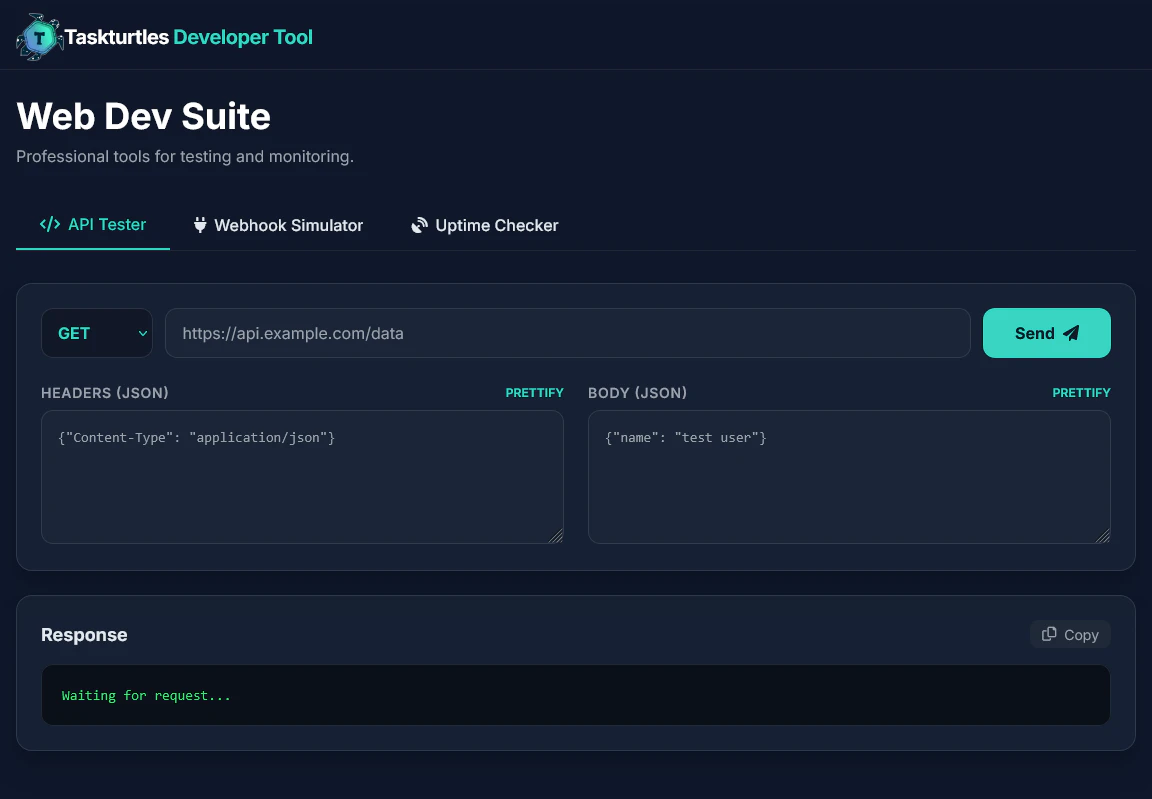The width and height of the screenshot is (1152, 799).
Task: Click the Taskturtles turtle logo
Action: (38, 36)
